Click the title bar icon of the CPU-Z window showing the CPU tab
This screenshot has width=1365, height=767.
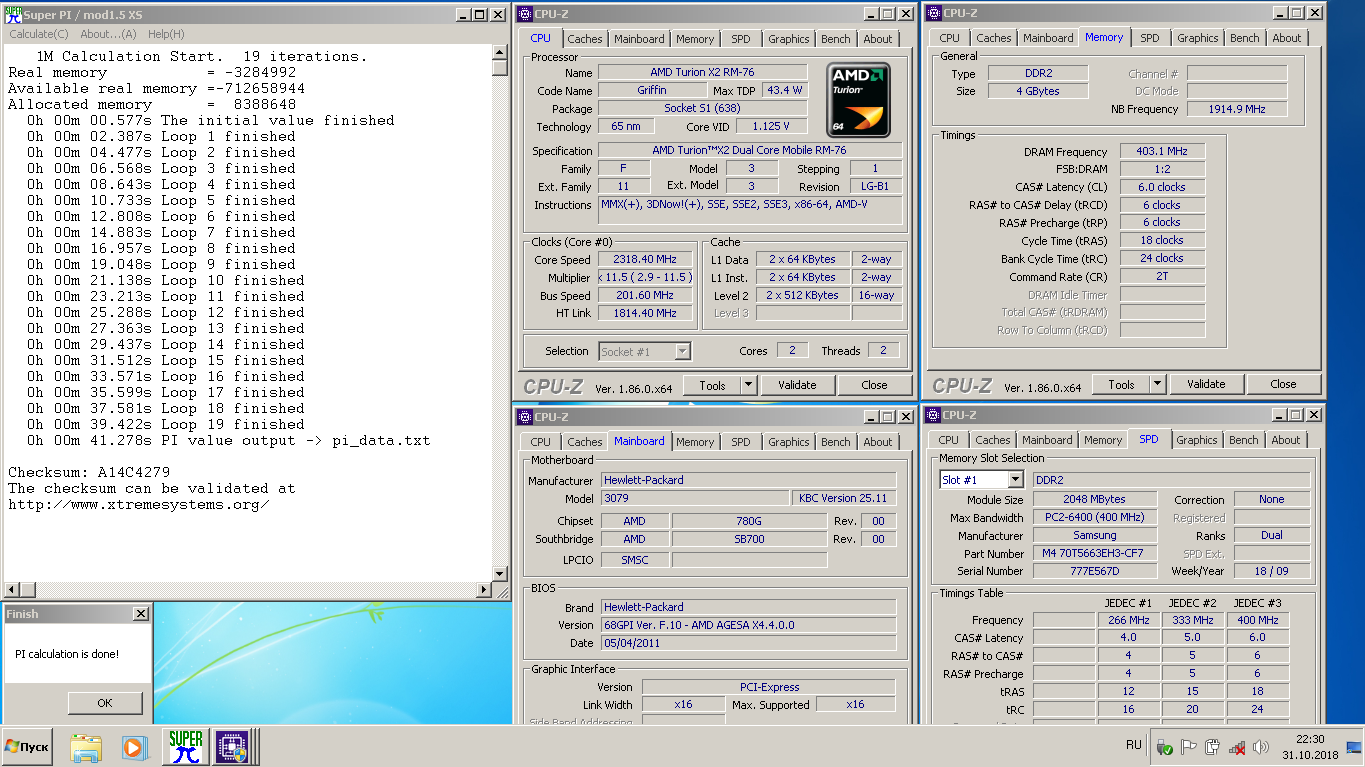pos(524,14)
